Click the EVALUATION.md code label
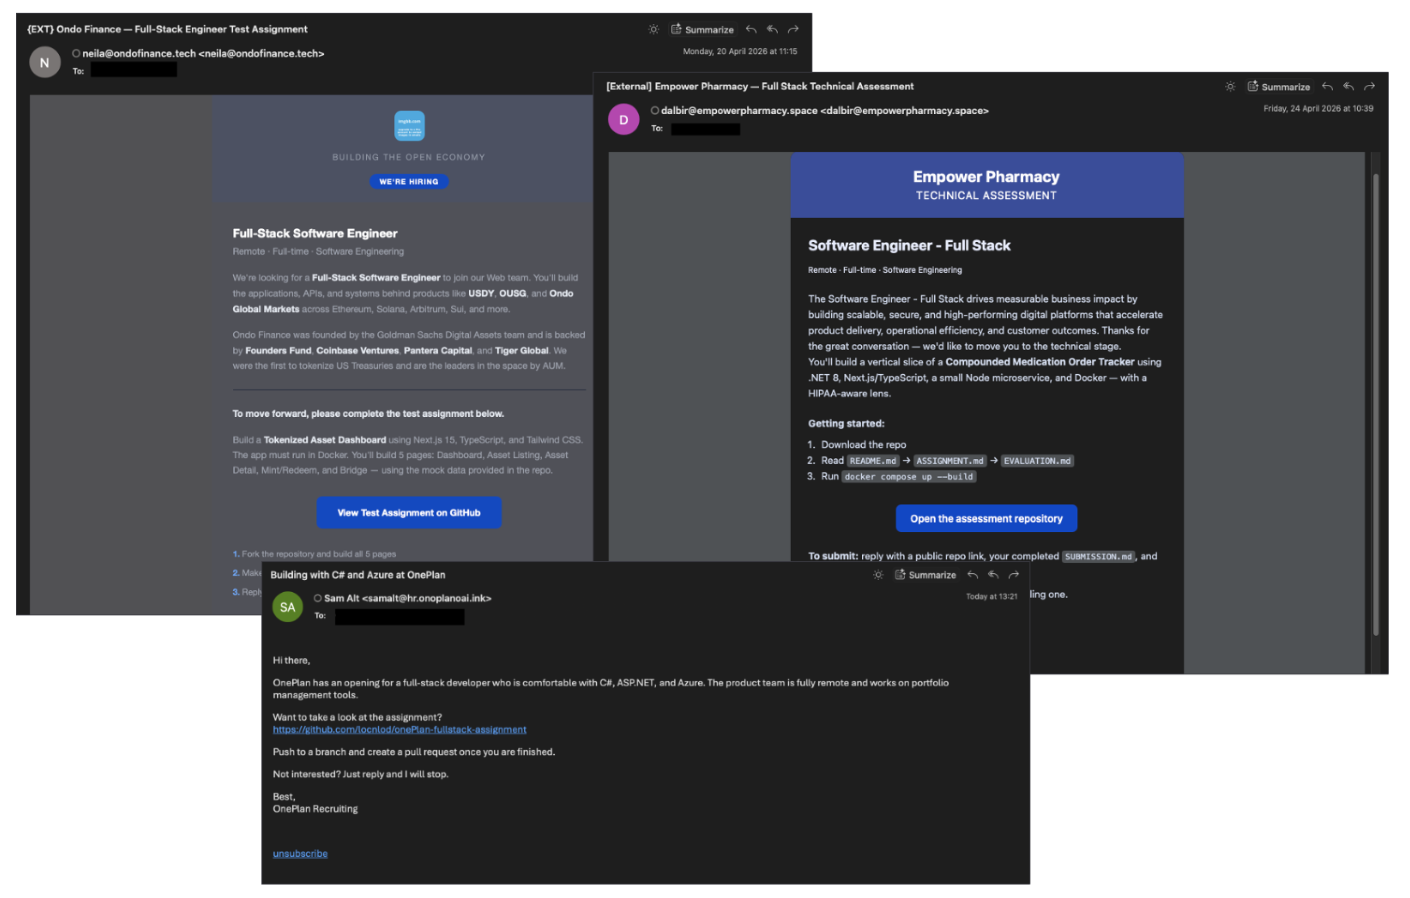 pos(1037,461)
